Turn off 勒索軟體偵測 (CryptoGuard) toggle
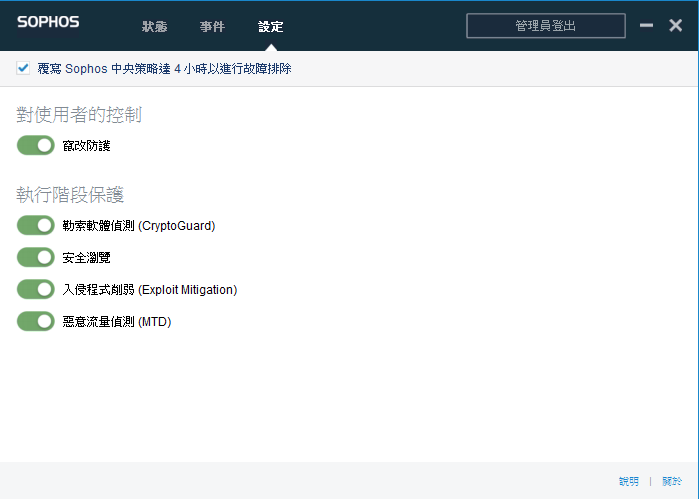The image size is (699, 499). click(x=35, y=226)
